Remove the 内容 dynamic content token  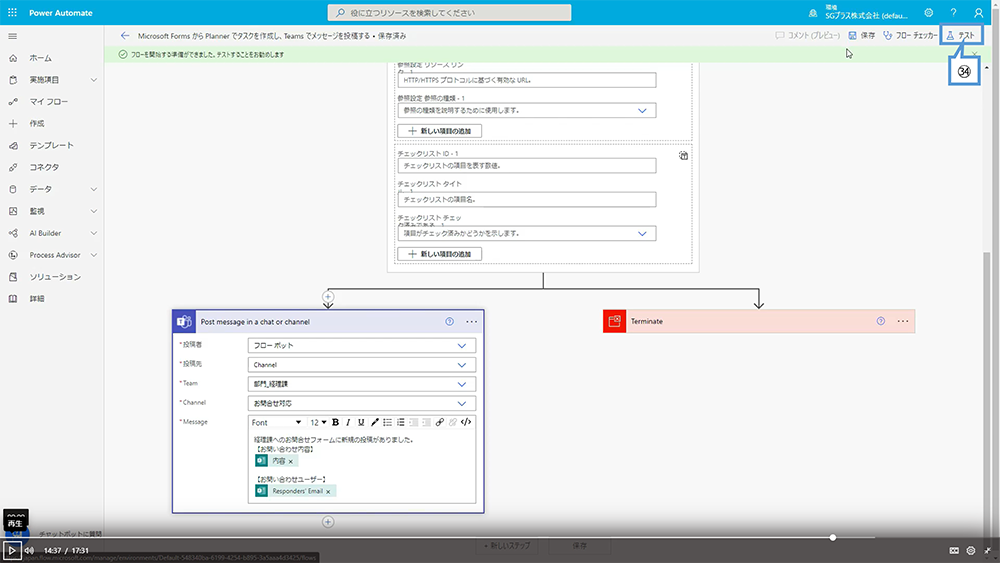pyautogui.click(x=291, y=461)
